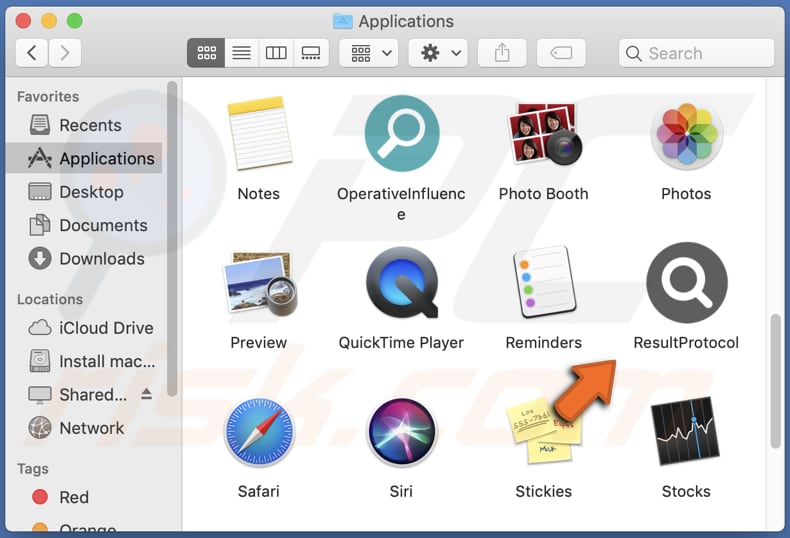
Task: Click the QuickTime Player name label
Action: pos(402,343)
